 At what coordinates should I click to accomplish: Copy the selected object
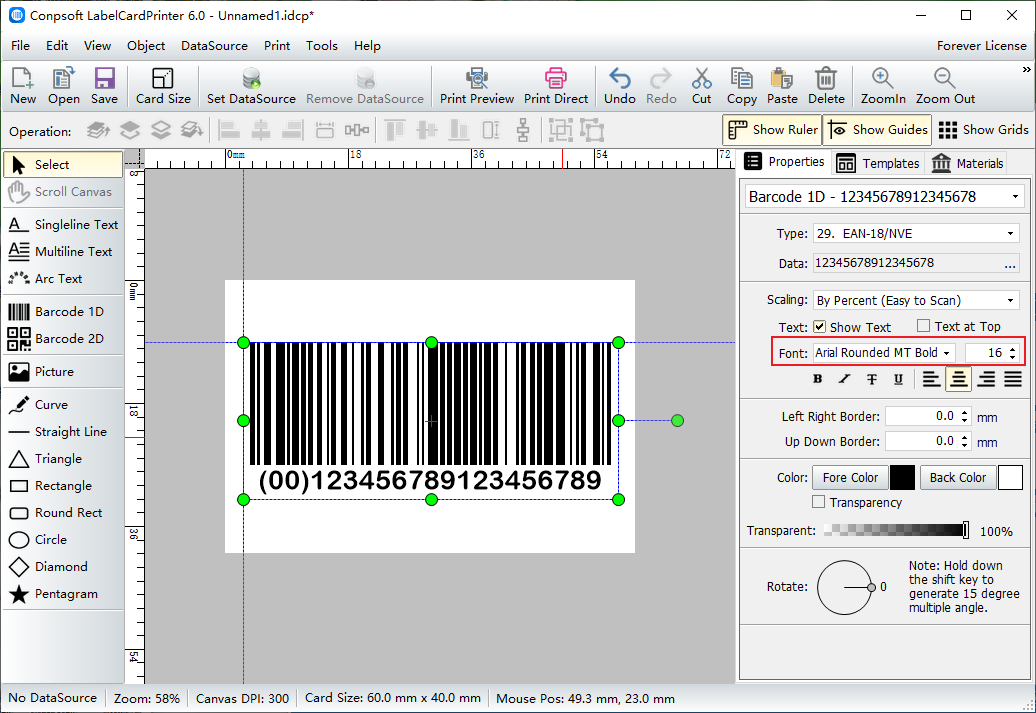coord(741,86)
